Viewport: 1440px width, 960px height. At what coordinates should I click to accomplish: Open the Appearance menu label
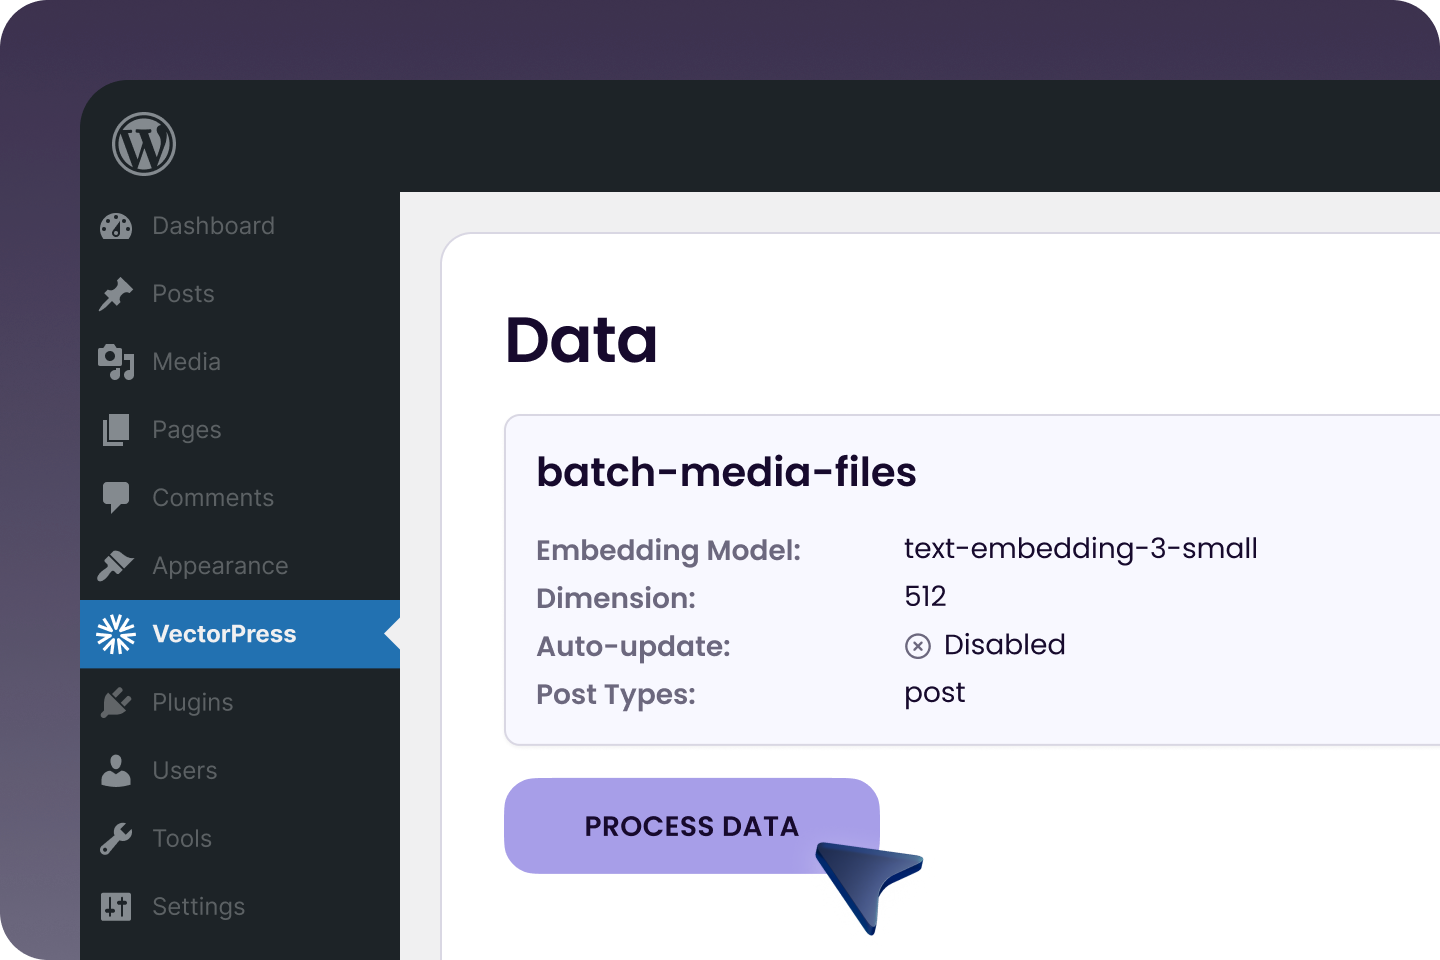click(x=220, y=566)
